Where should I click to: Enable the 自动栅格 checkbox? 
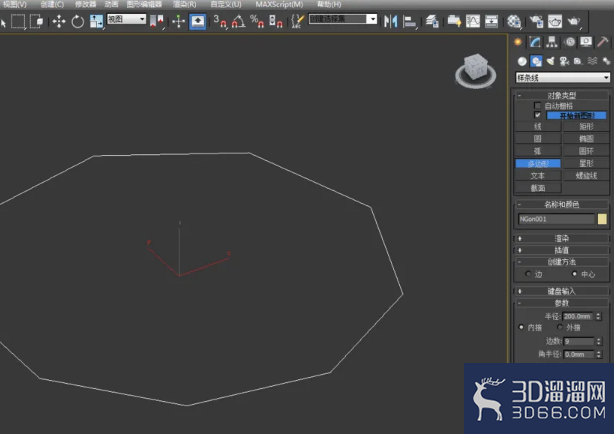(x=537, y=105)
